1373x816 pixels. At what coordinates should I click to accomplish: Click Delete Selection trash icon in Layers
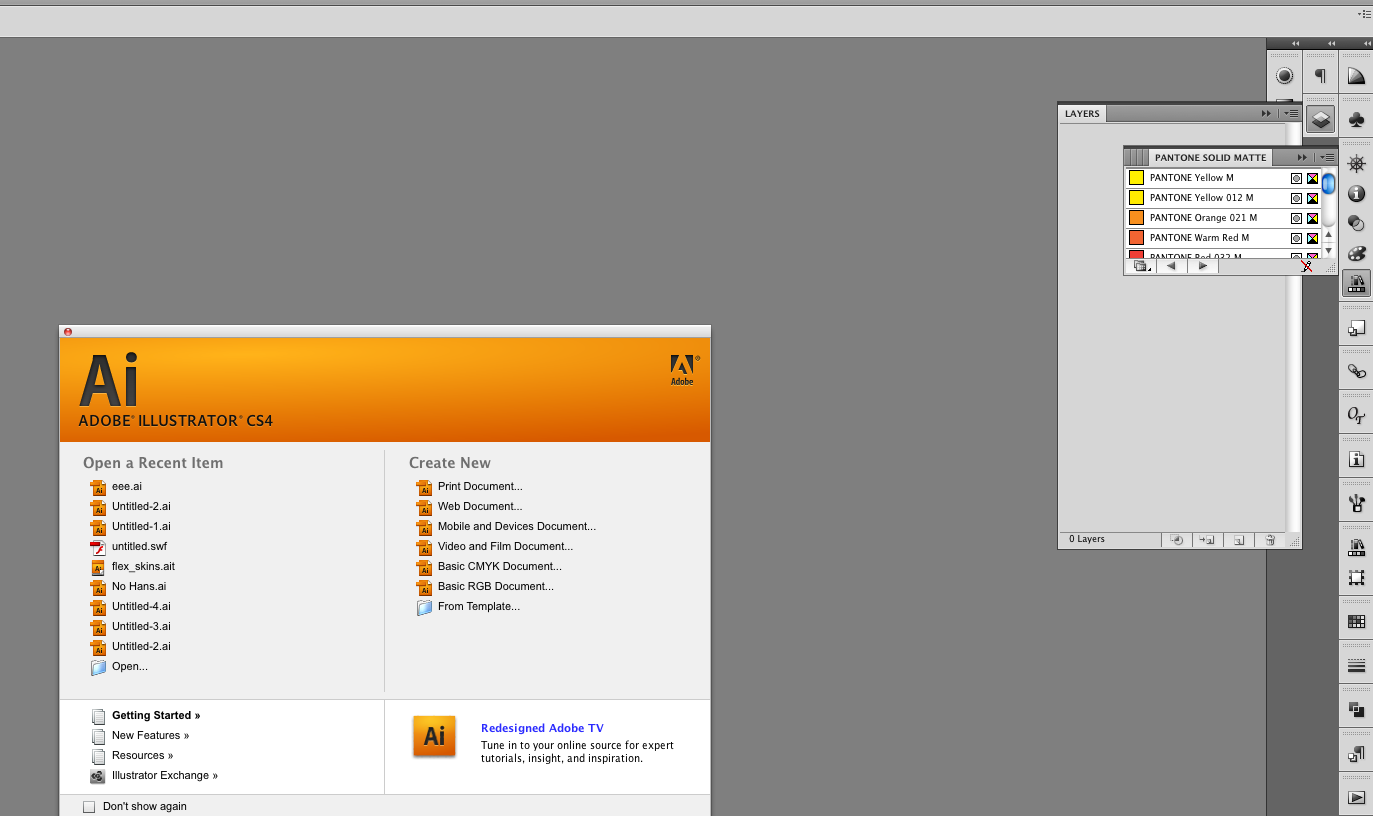coord(1269,540)
